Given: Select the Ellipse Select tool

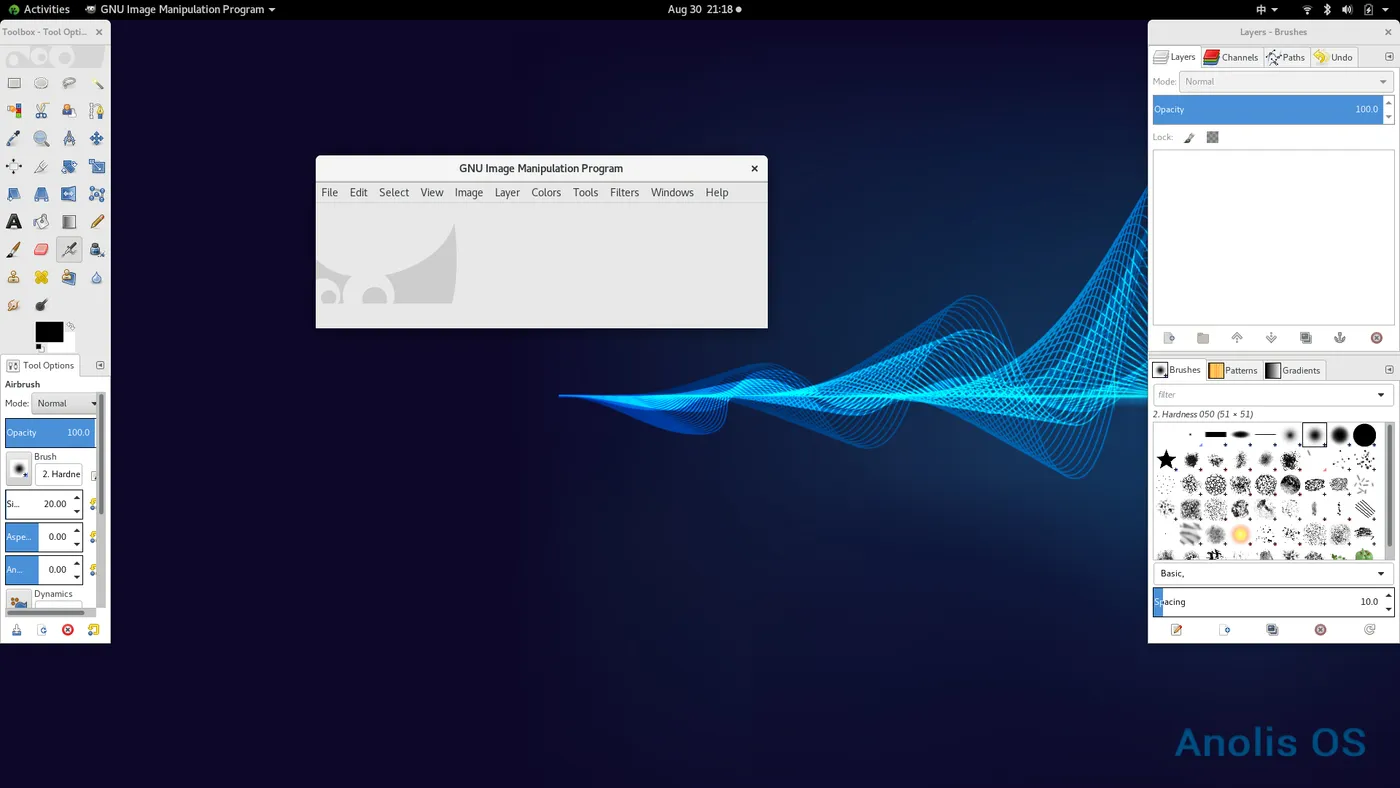Looking at the screenshot, I should pyautogui.click(x=41, y=84).
